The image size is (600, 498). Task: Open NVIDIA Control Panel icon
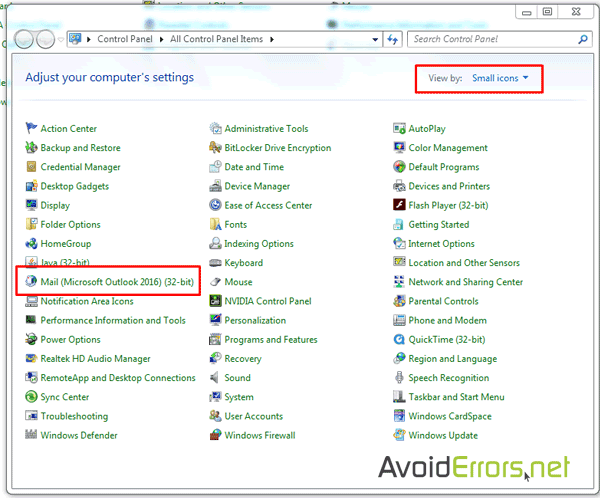(x=216, y=301)
